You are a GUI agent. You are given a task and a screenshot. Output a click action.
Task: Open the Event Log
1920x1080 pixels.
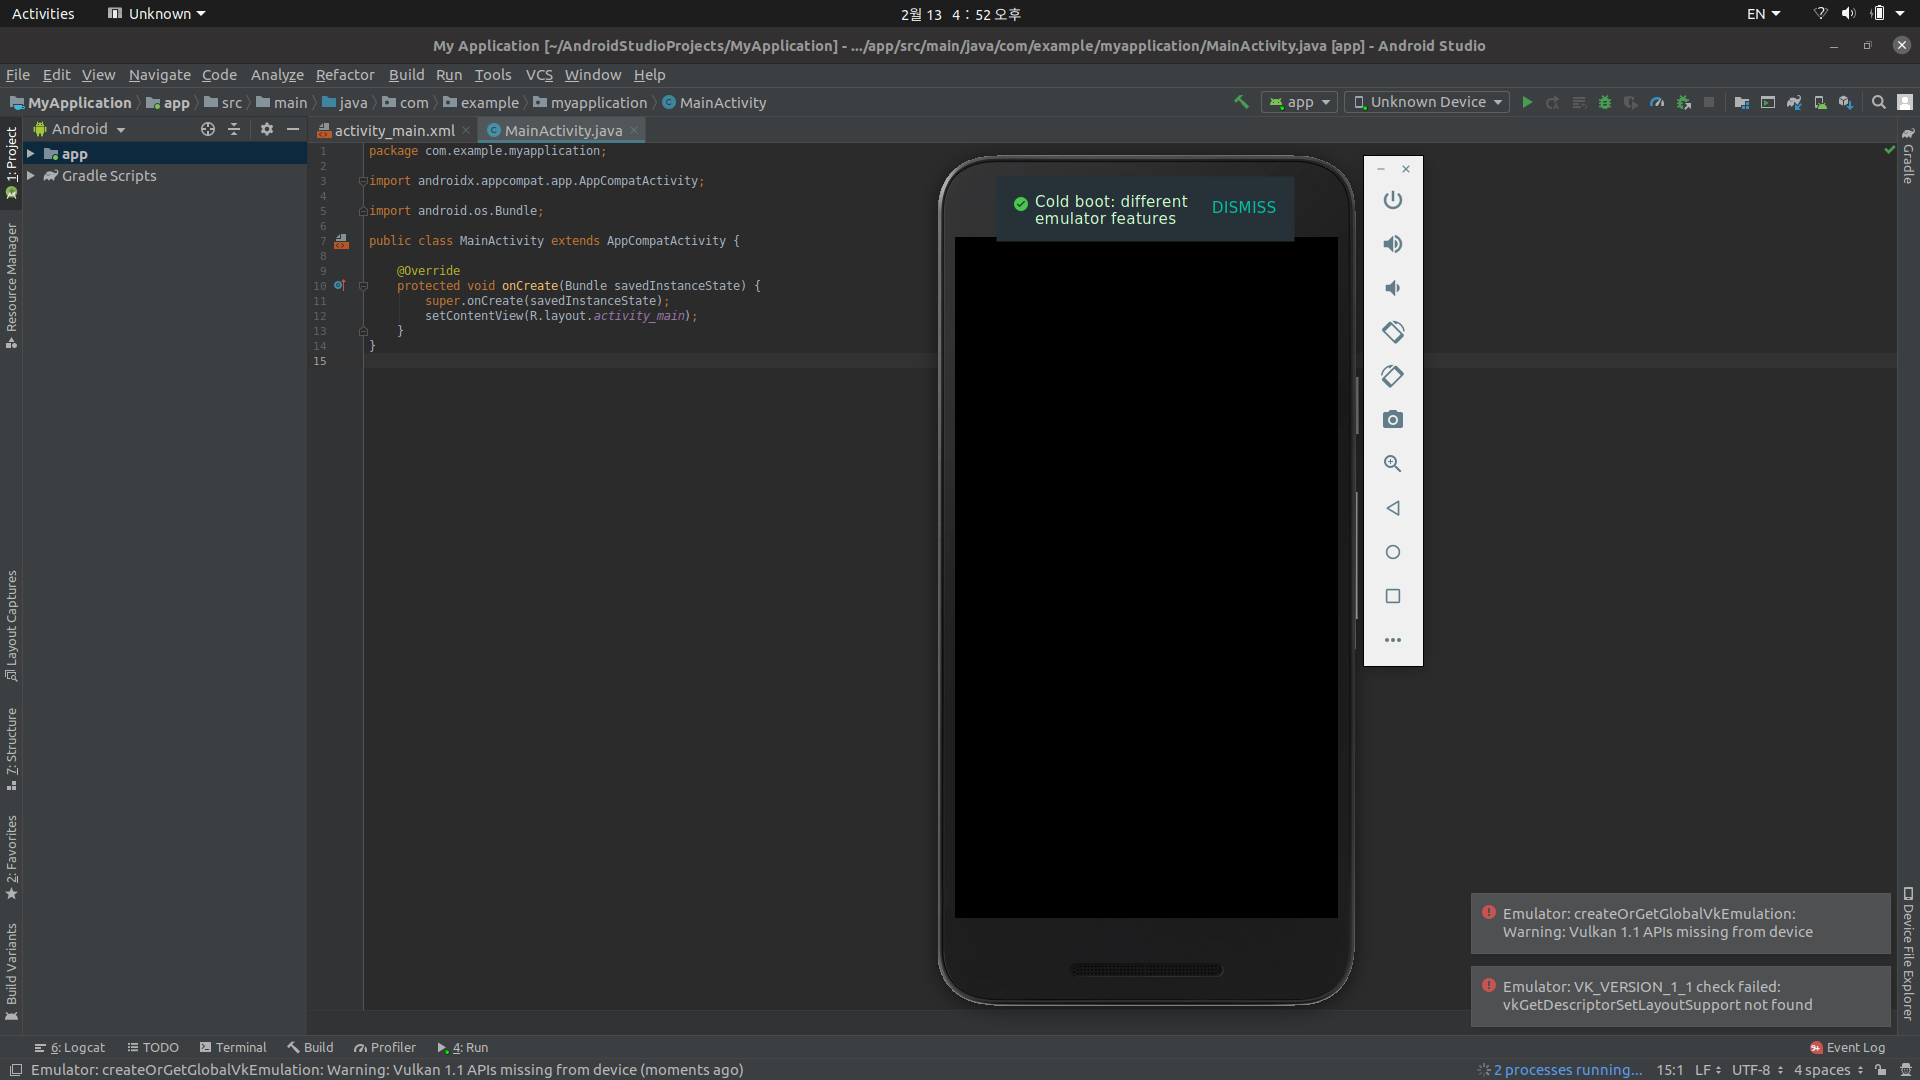(x=1848, y=1048)
